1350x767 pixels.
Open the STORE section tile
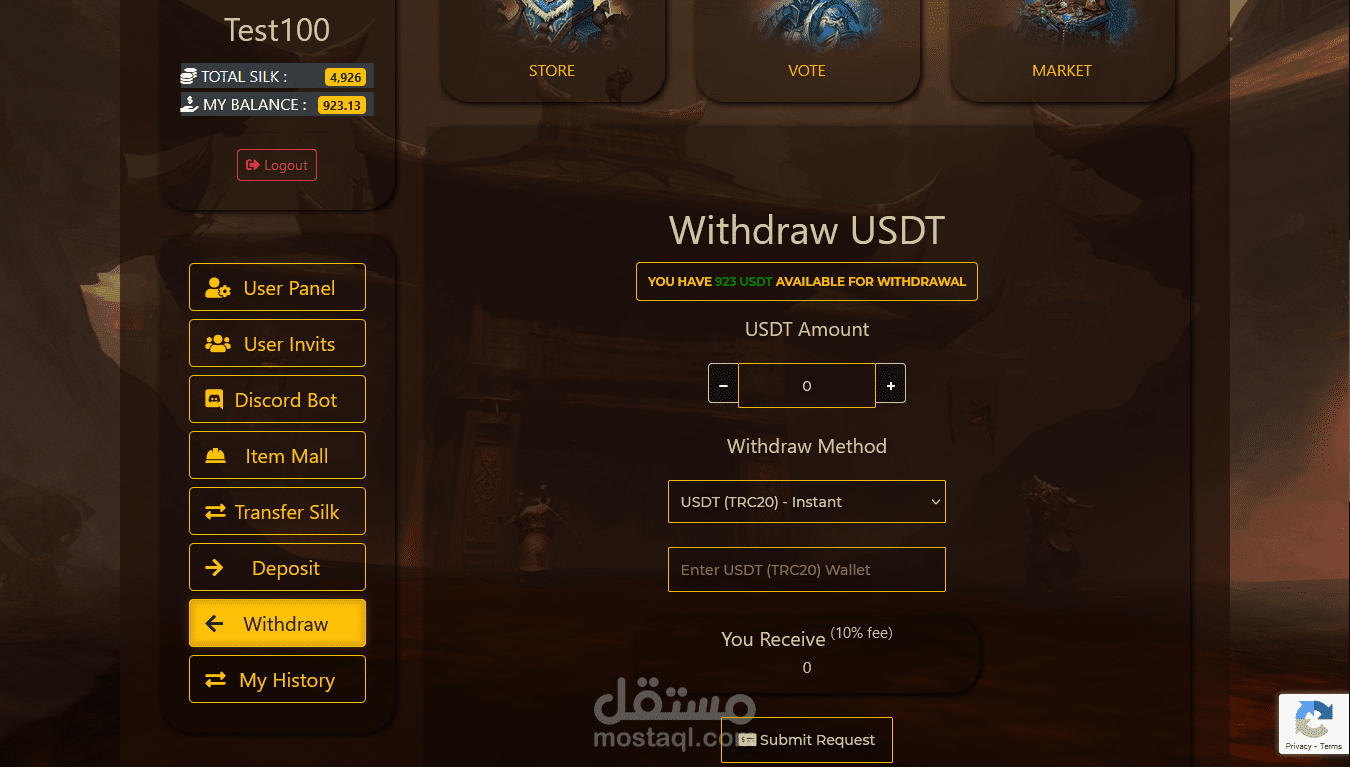[552, 50]
